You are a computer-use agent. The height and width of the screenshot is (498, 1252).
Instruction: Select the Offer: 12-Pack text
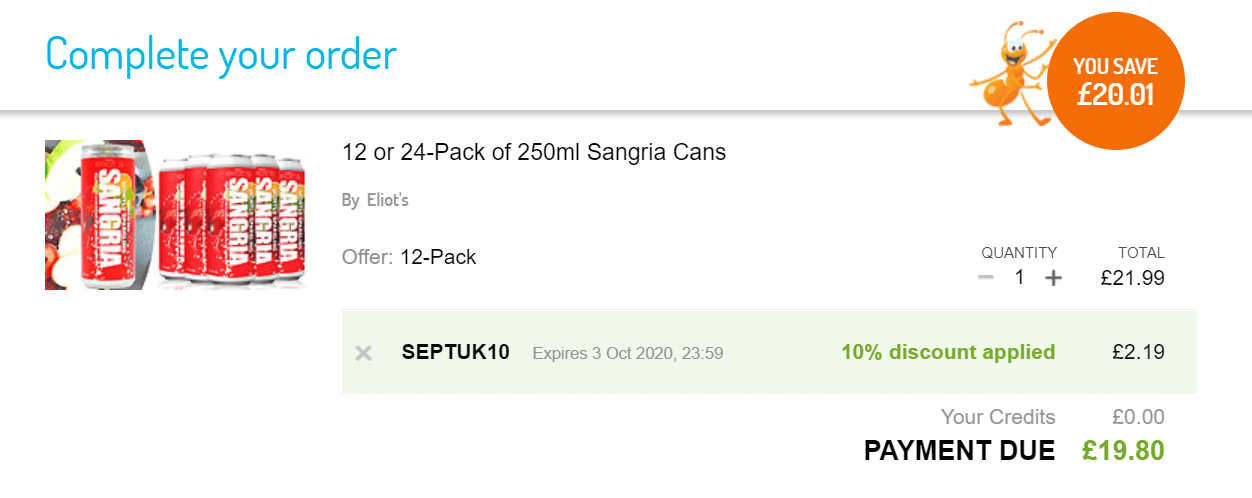(x=409, y=257)
